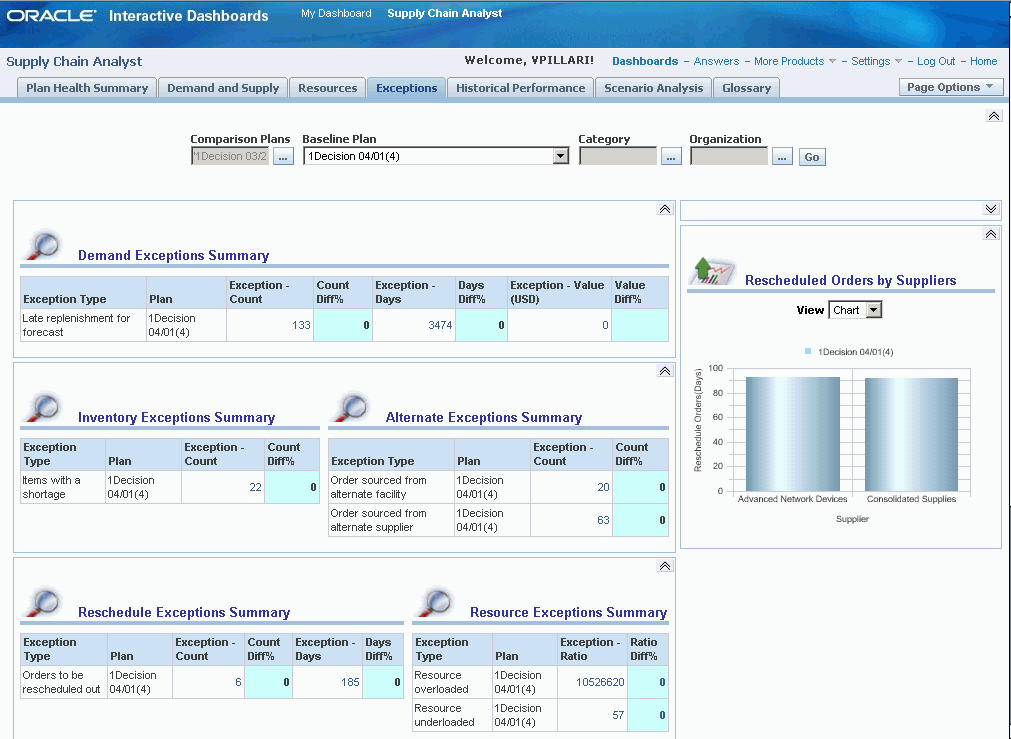
Task: Open the More Products dropdown
Action: point(832,61)
